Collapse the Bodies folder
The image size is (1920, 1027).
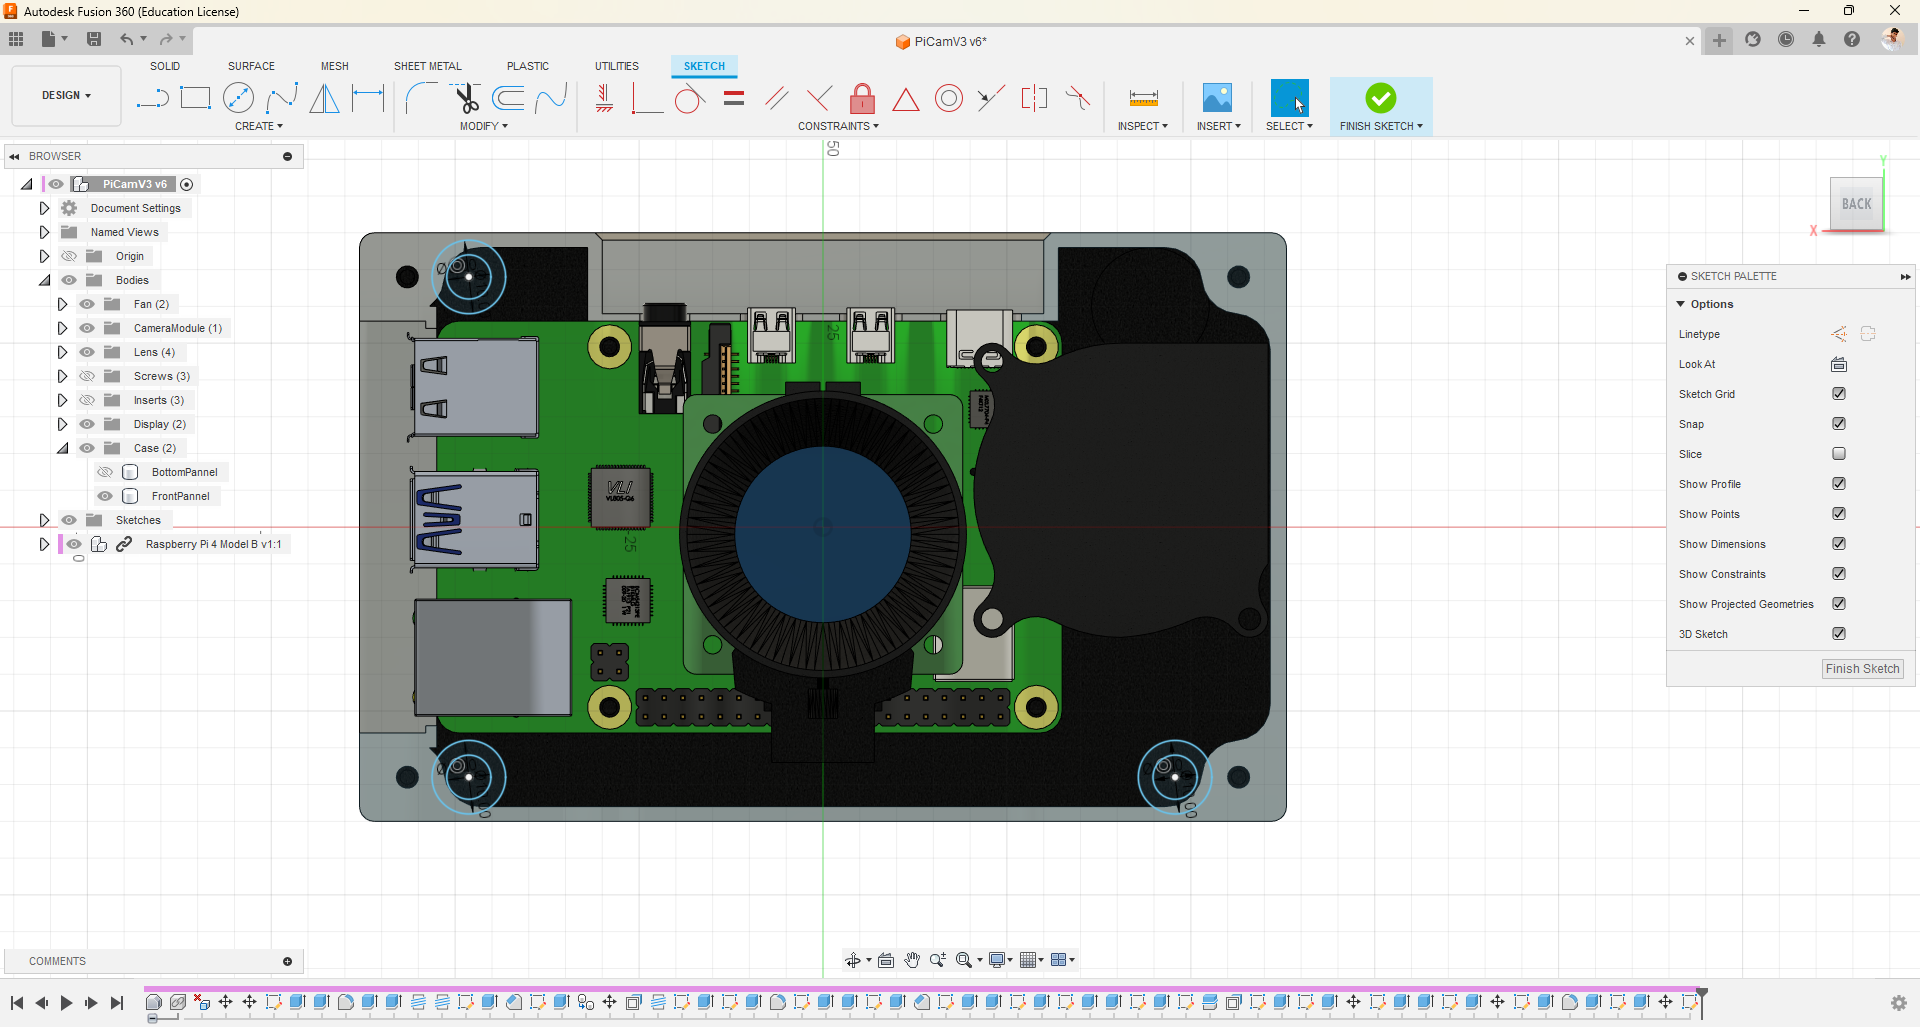44,280
